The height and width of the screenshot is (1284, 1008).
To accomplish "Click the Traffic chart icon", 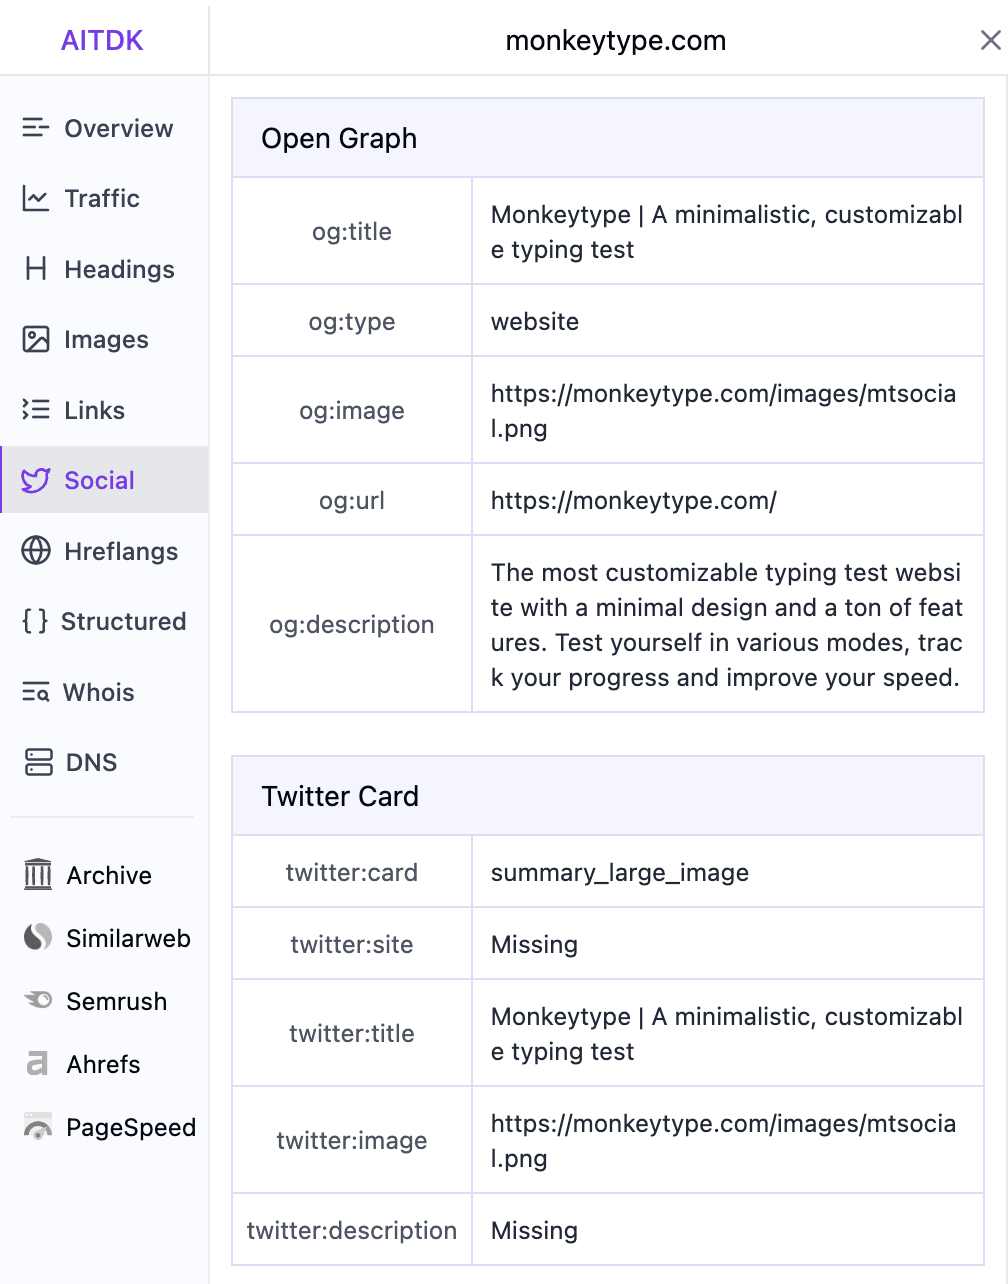I will click(x=36, y=198).
